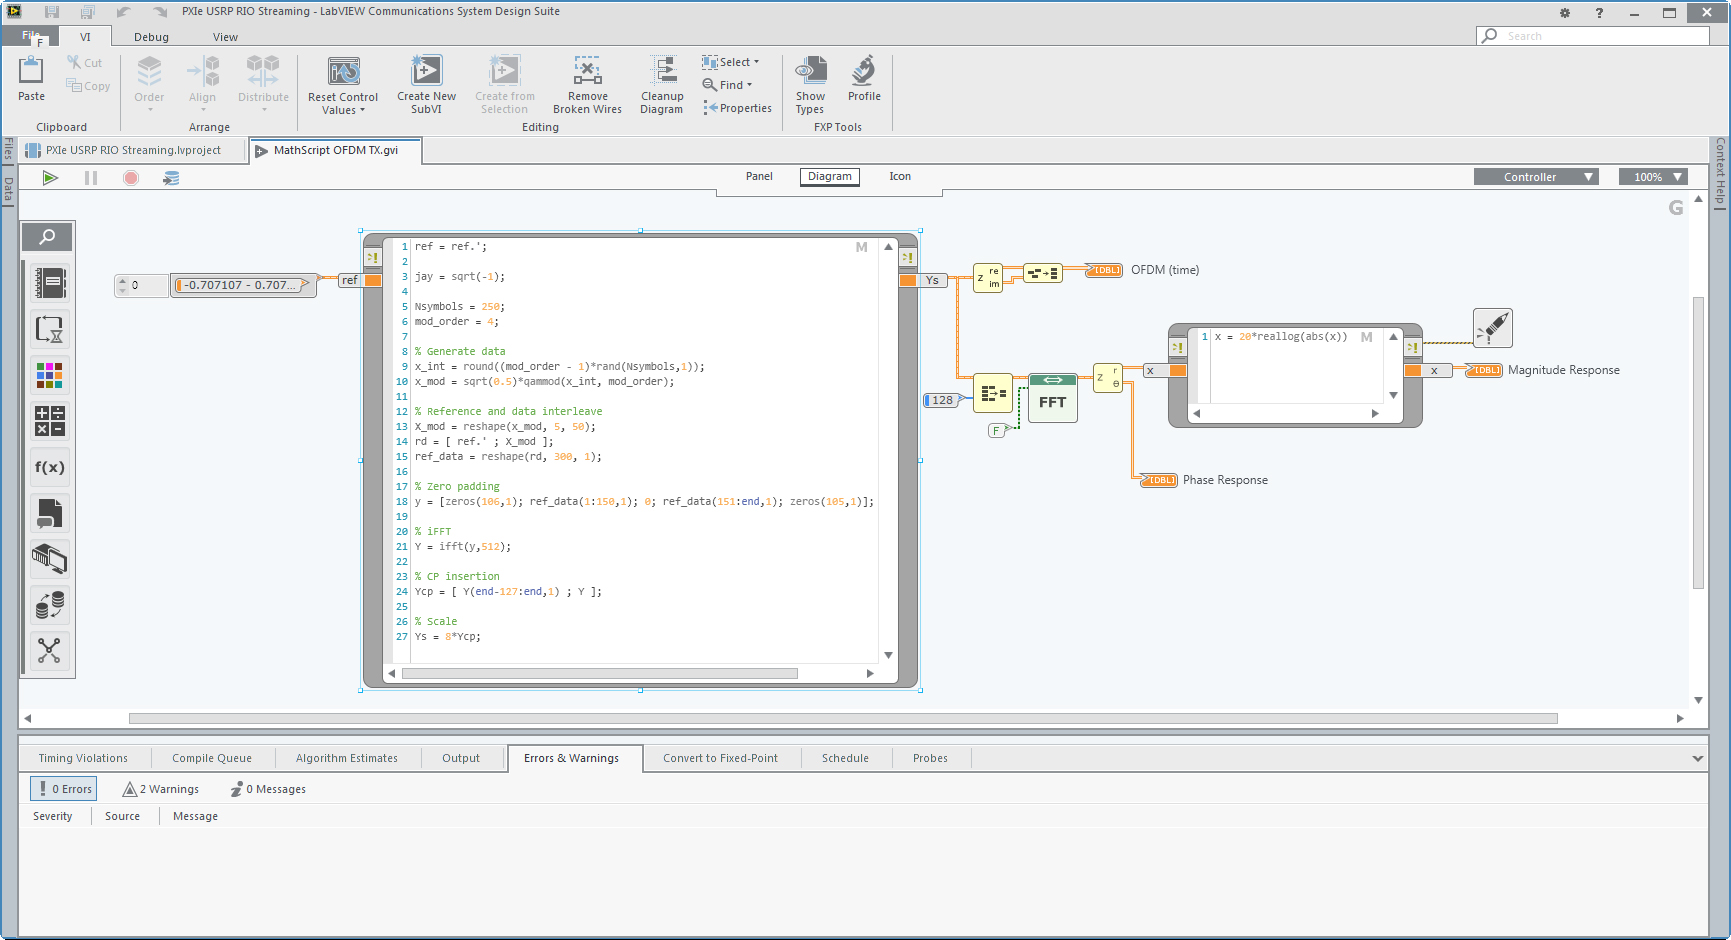Viewport: 1731px width, 940px height.
Task: Click the Severity column header
Action: click(53, 816)
